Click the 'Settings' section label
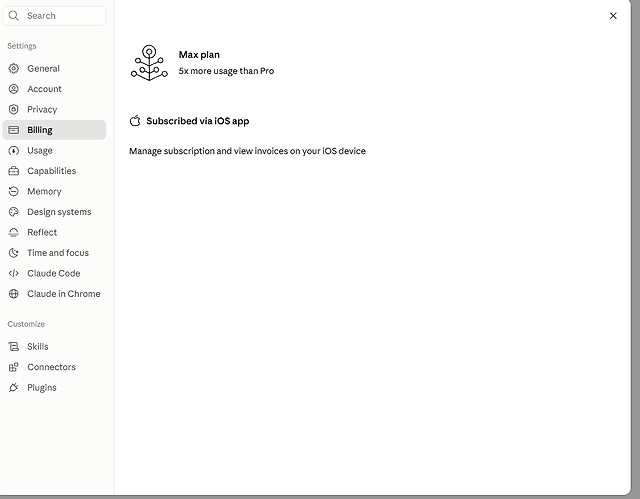This screenshot has height=499, width=640. [x=22, y=46]
